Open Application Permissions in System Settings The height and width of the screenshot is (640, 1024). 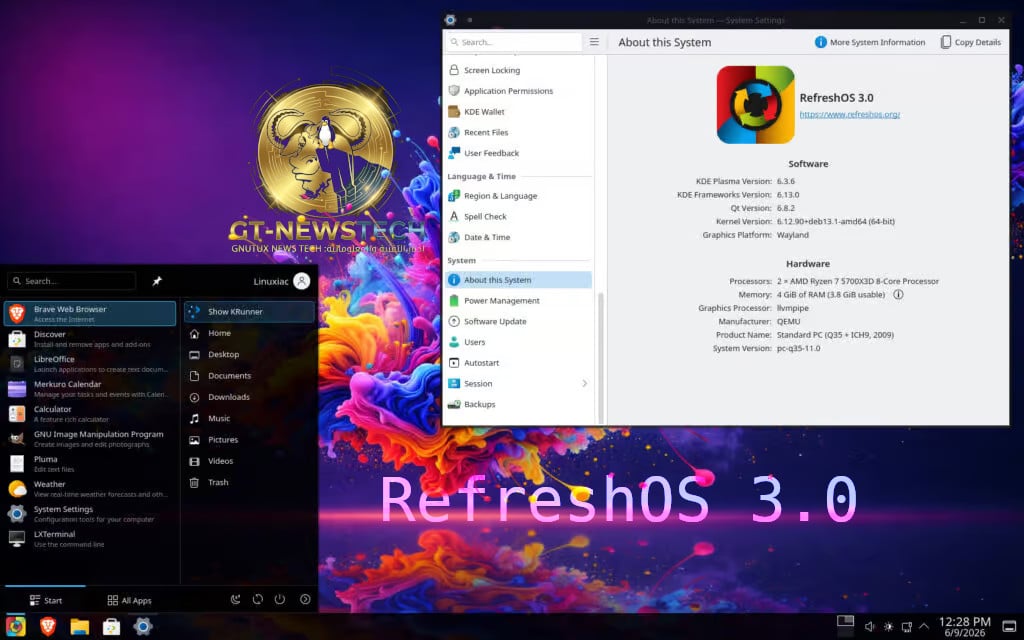click(x=518, y=91)
